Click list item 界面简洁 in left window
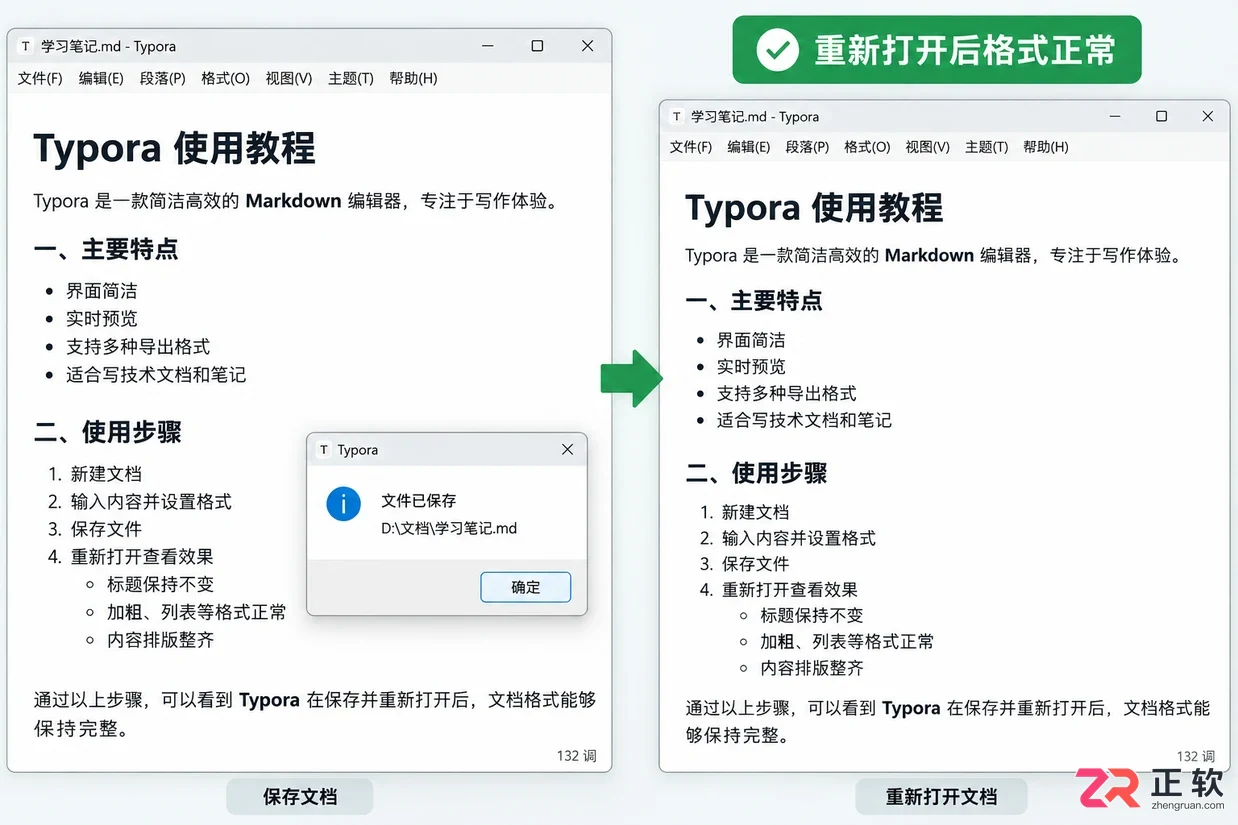This screenshot has width=1238, height=825. pyautogui.click(x=102, y=291)
